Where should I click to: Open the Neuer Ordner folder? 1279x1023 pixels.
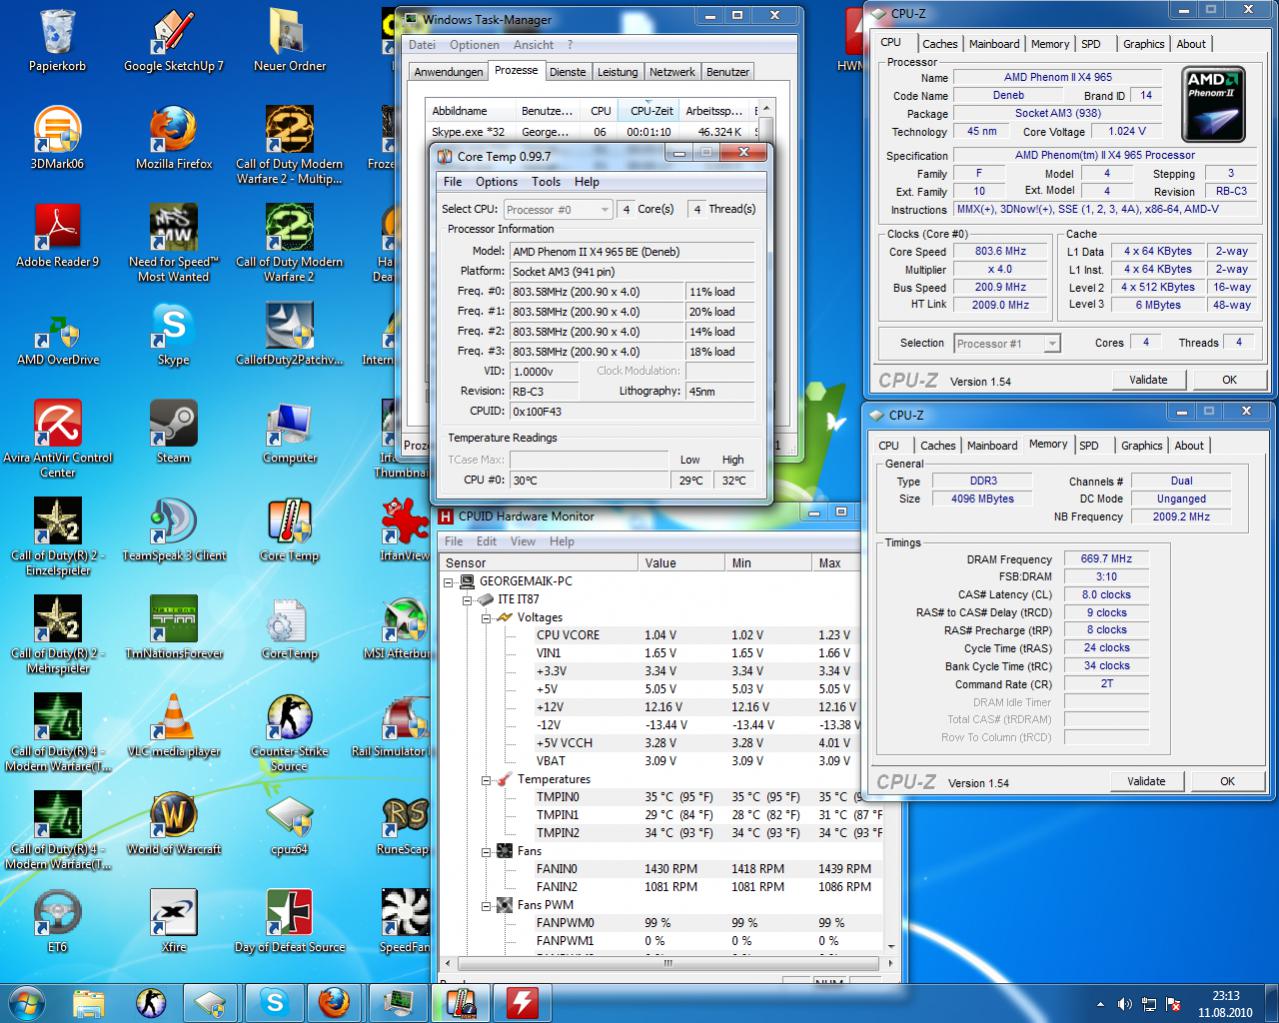click(289, 40)
